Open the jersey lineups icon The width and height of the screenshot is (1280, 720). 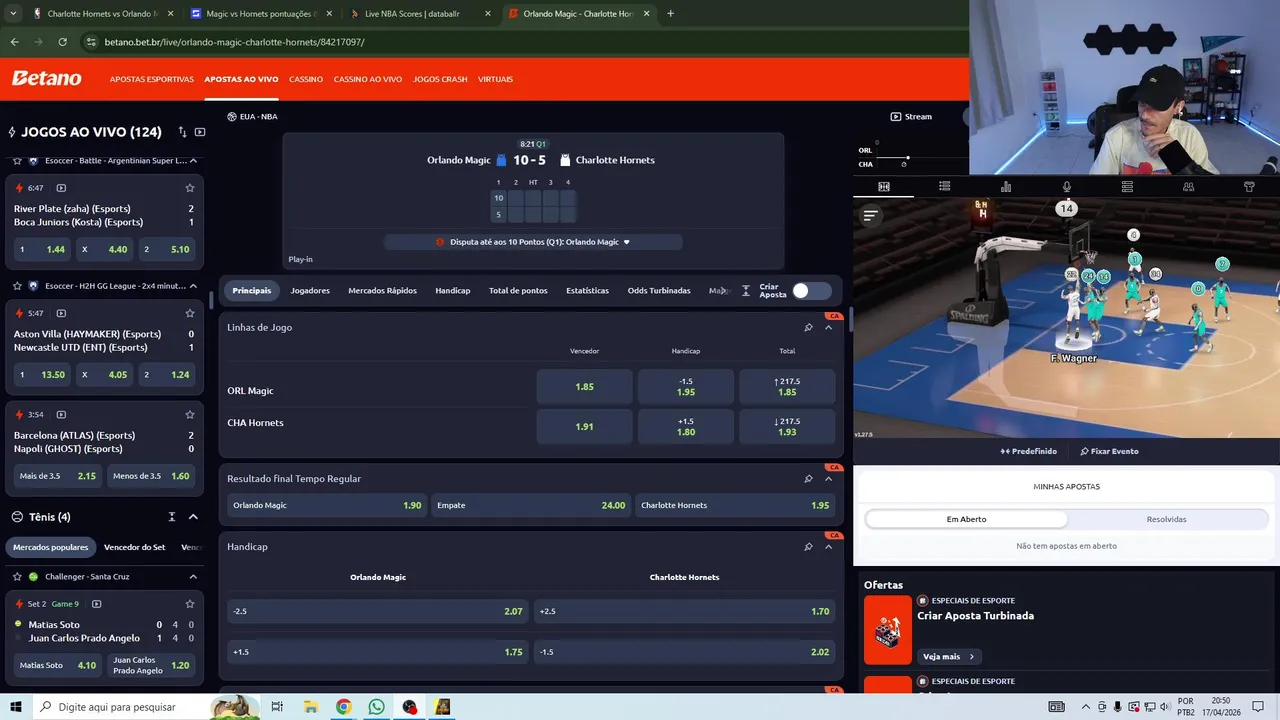[x=1249, y=187]
